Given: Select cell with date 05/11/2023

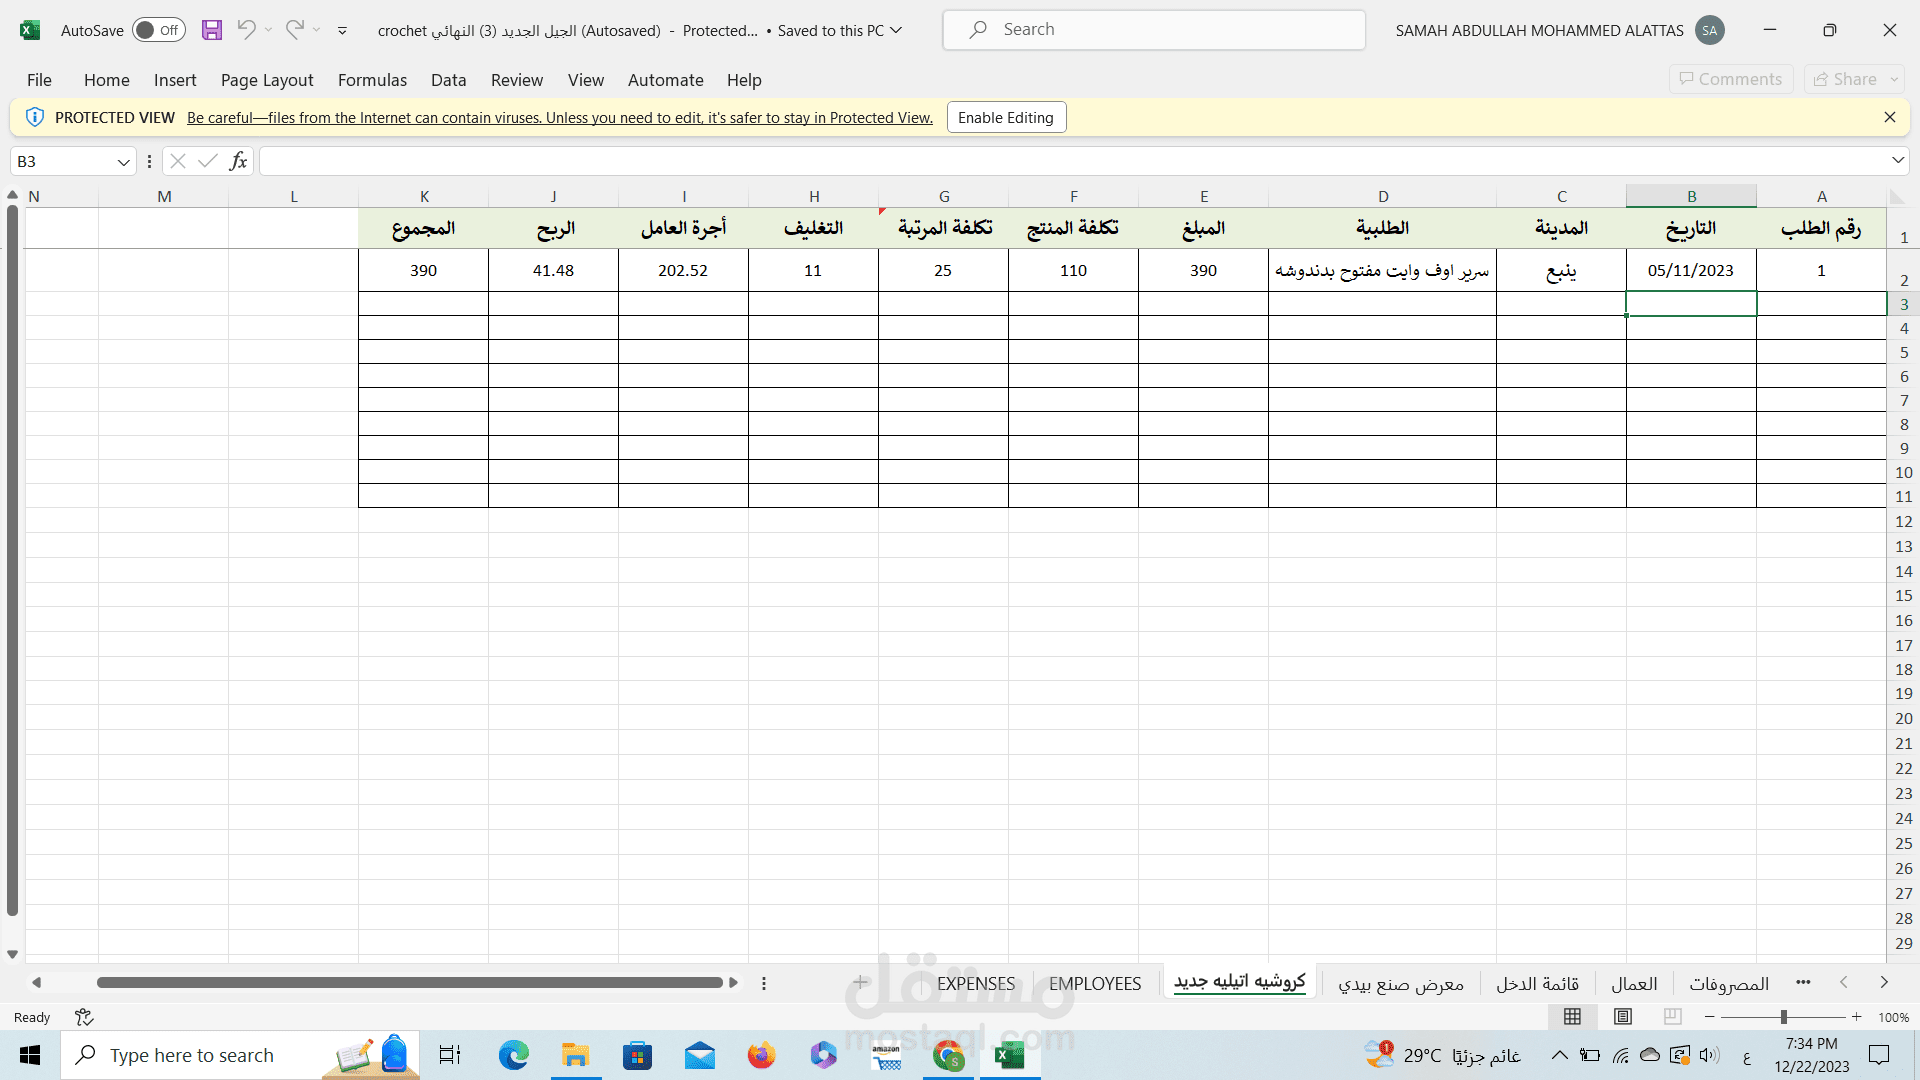Looking at the screenshot, I should coord(1691,270).
